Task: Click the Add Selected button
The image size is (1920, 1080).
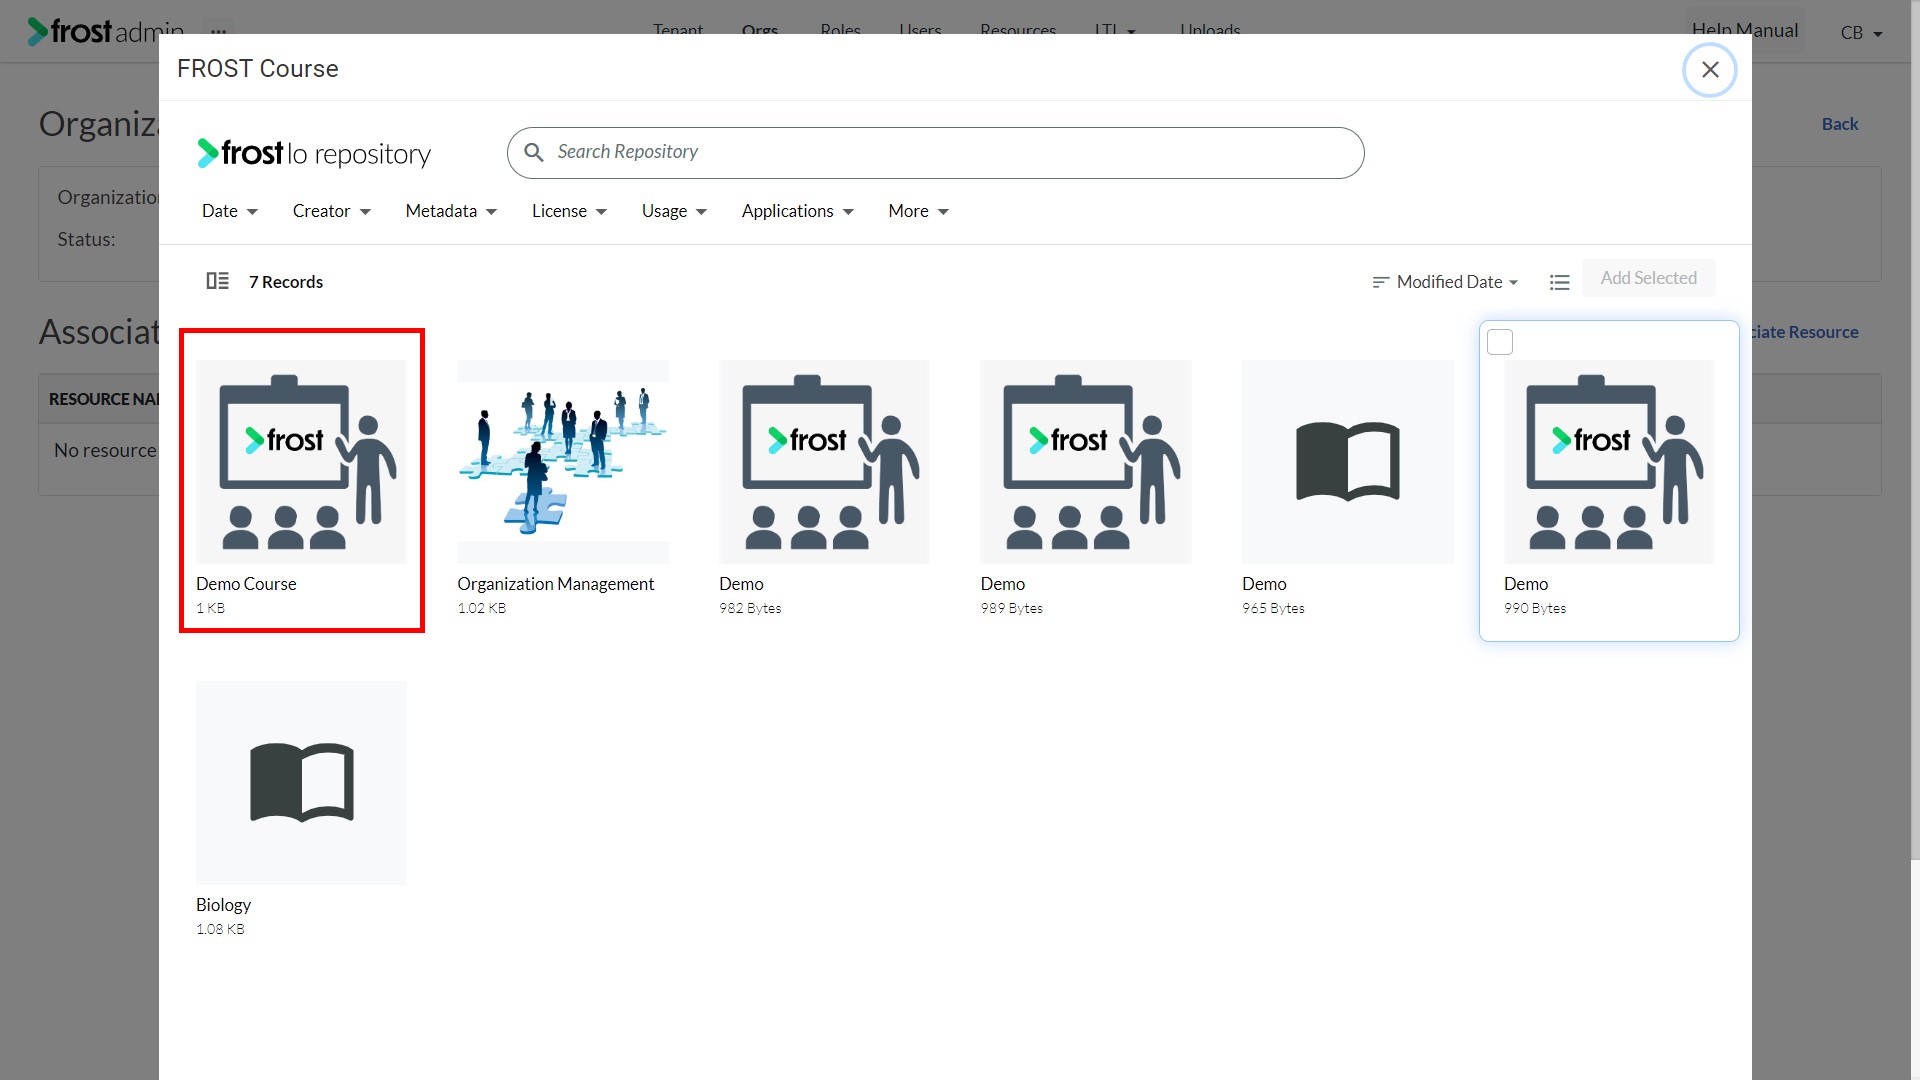Action: point(1649,278)
